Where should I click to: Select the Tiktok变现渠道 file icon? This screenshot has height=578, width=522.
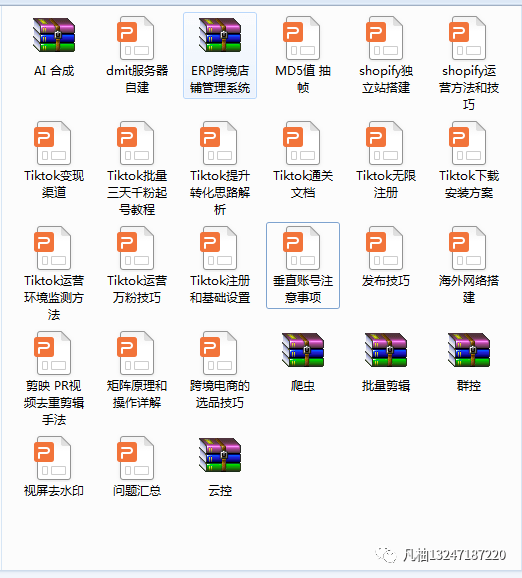click(x=53, y=143)
